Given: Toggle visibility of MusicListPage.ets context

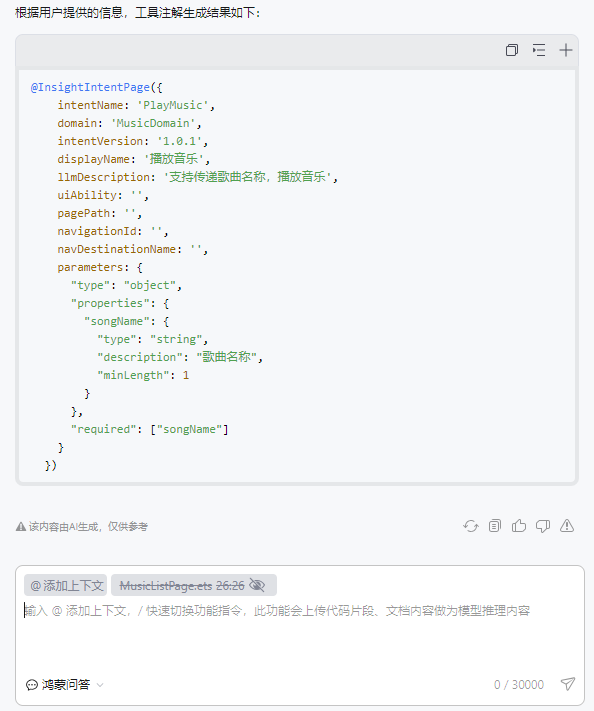Looking at the screenshot, I should (x=257, y=585).
